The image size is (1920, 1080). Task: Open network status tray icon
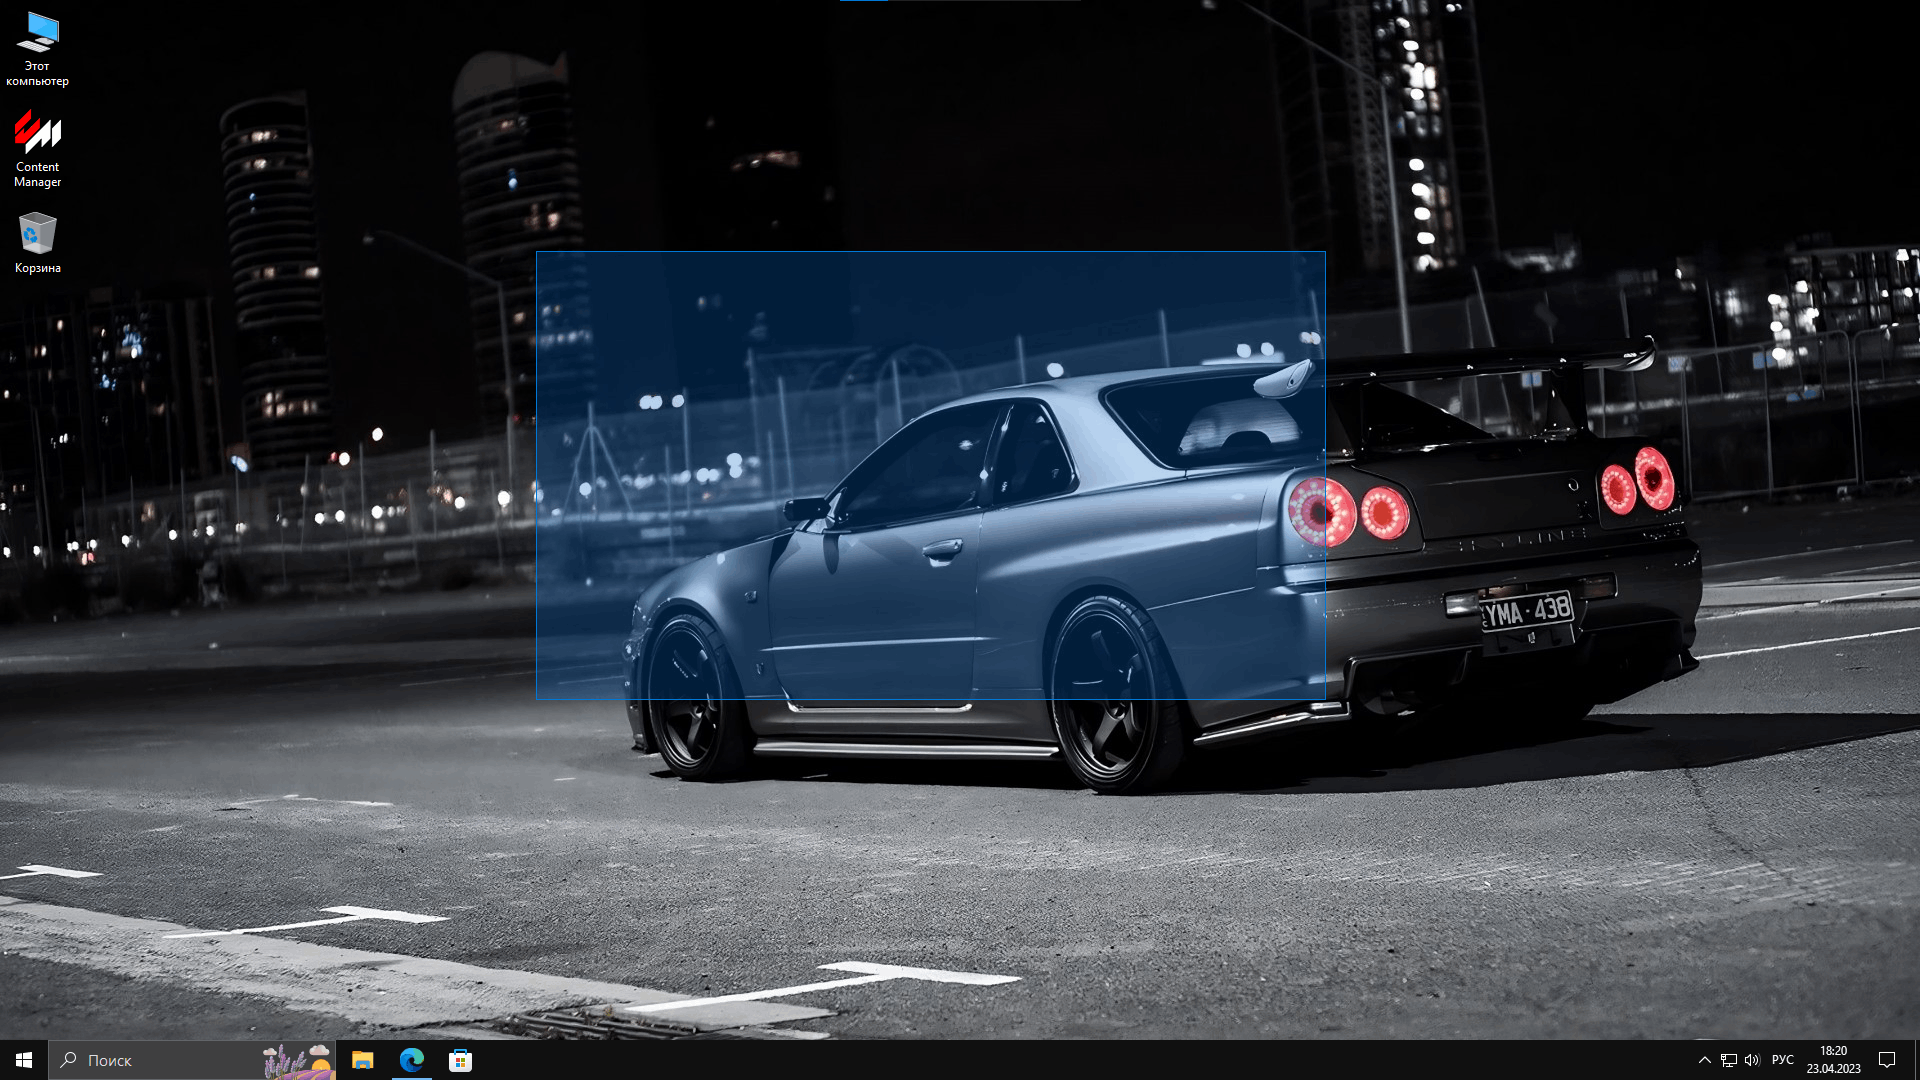point(1728,1060)
